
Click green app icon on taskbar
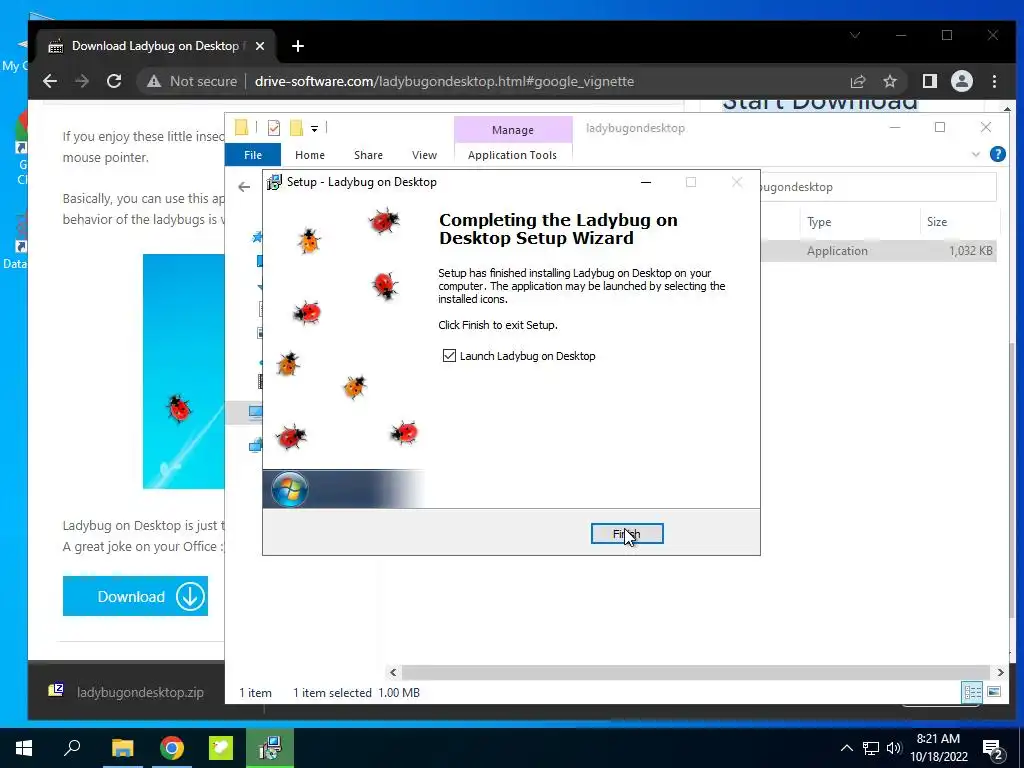tap(221, 748)
